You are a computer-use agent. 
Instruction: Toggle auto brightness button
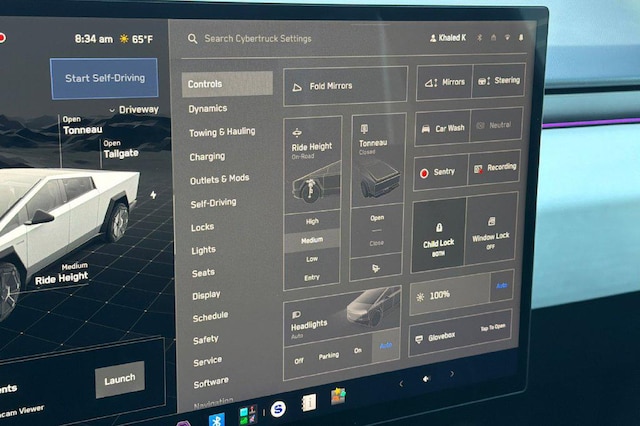point(502,286)
